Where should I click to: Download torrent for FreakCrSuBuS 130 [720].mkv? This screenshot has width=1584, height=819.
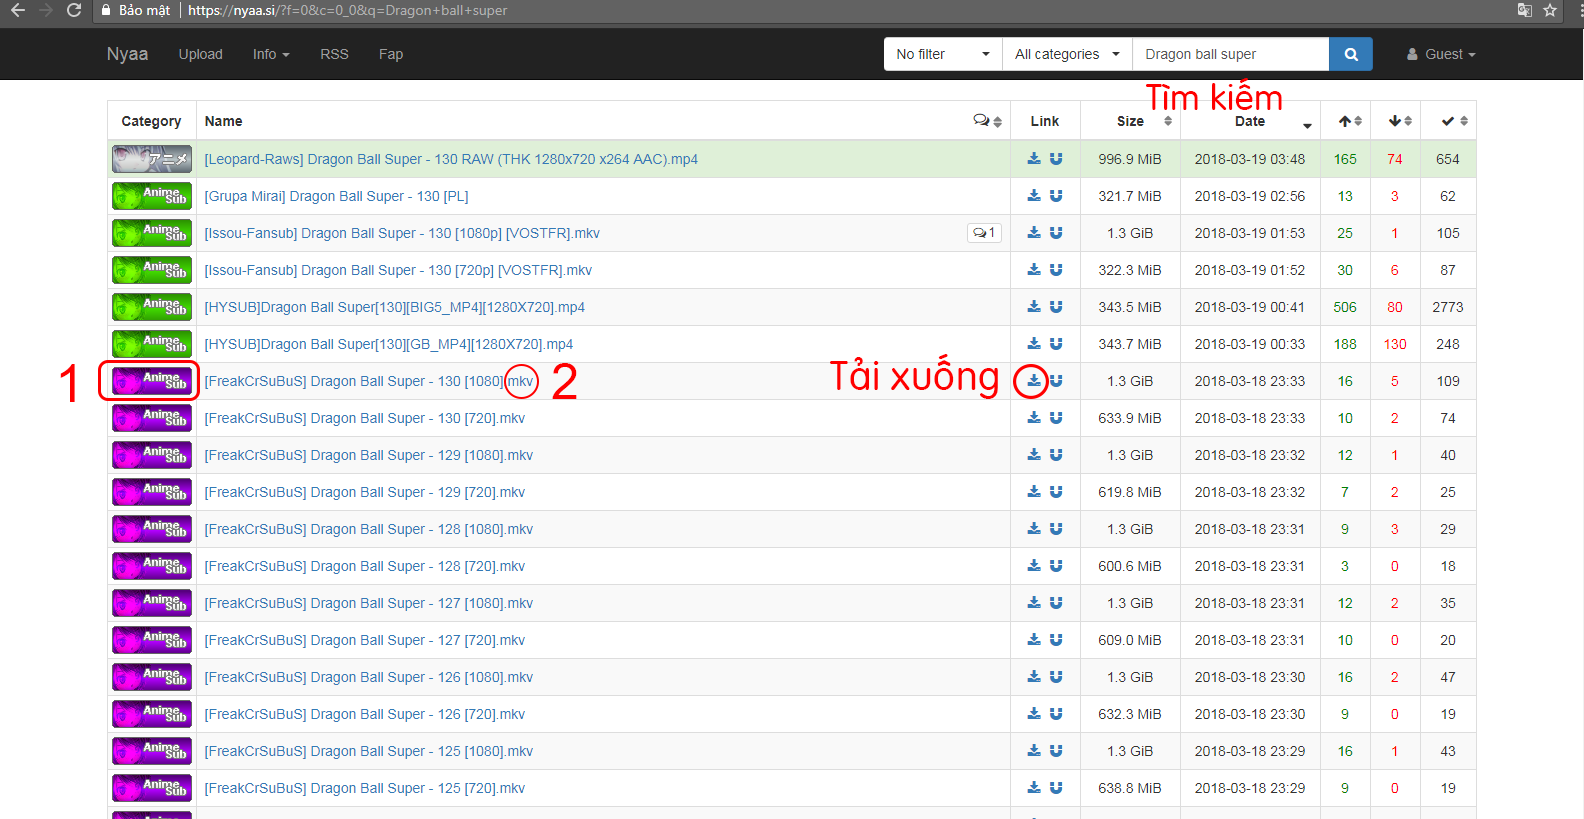(x=1034, y=418)
